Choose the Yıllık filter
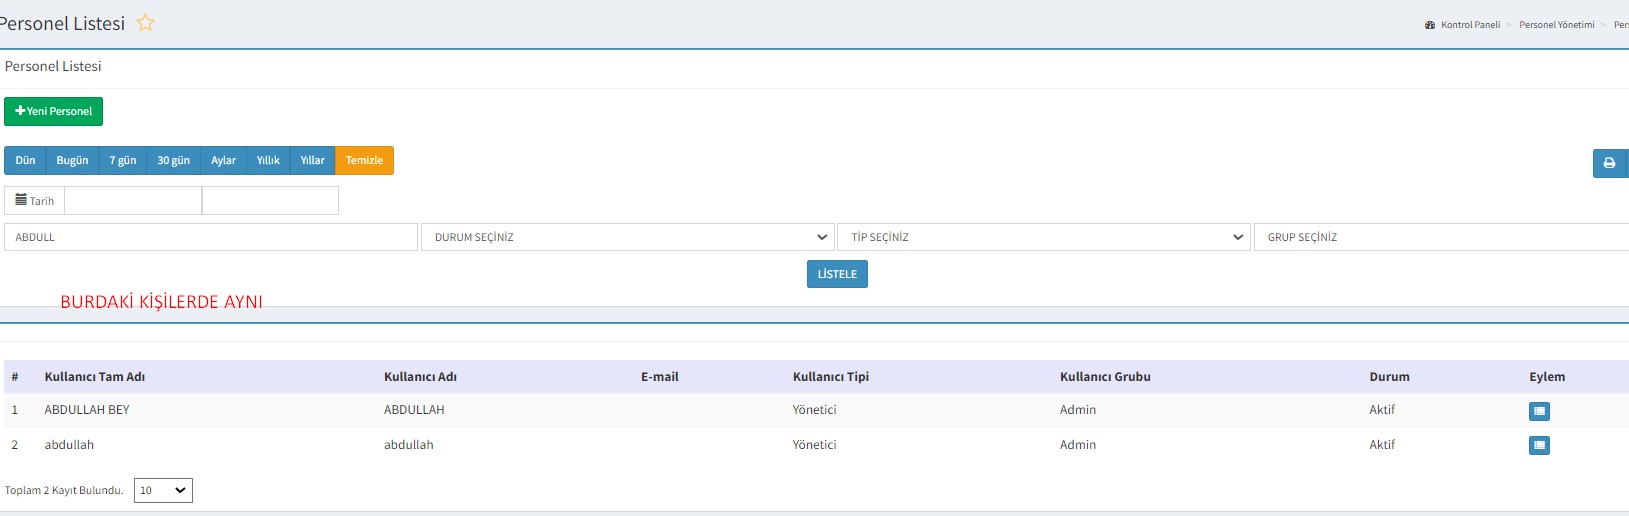The height and width of the screenshot is (516, 1629). tap(268, 160)
